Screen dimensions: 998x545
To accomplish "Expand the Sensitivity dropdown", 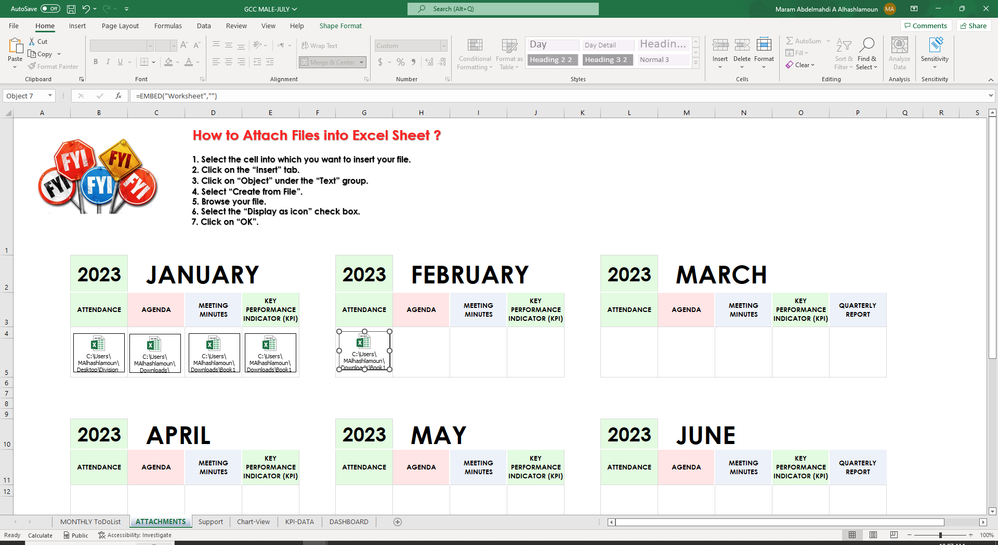I will pyautogui.click(x=934, y=67).
